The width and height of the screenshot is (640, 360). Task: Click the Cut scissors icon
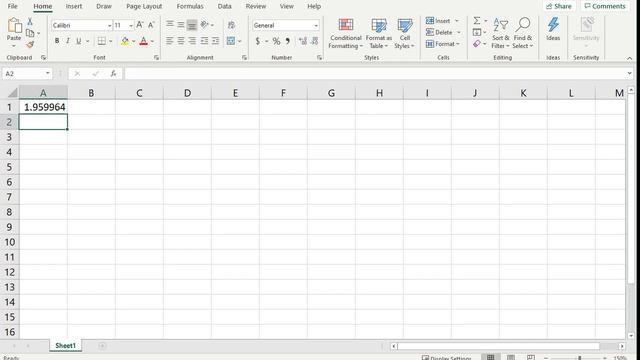coord(30,22)
